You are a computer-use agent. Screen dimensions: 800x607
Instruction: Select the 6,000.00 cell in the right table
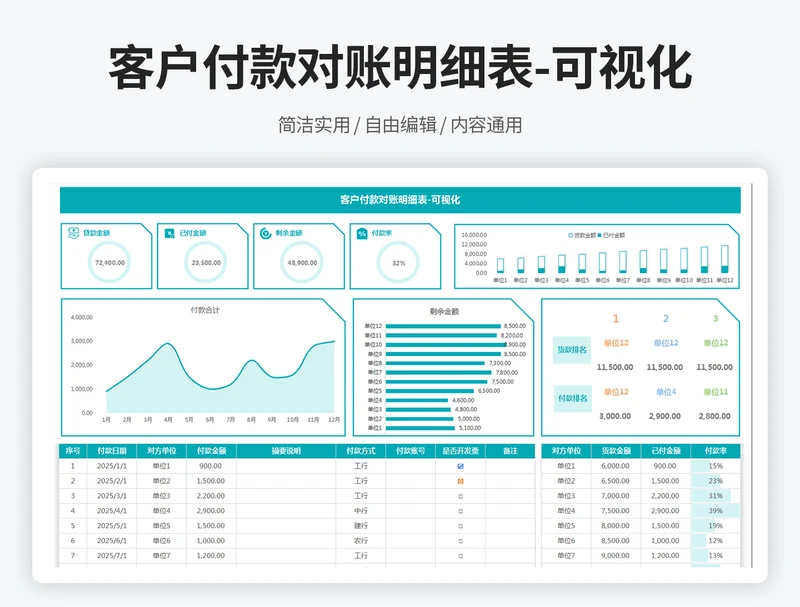coord(616,466)
